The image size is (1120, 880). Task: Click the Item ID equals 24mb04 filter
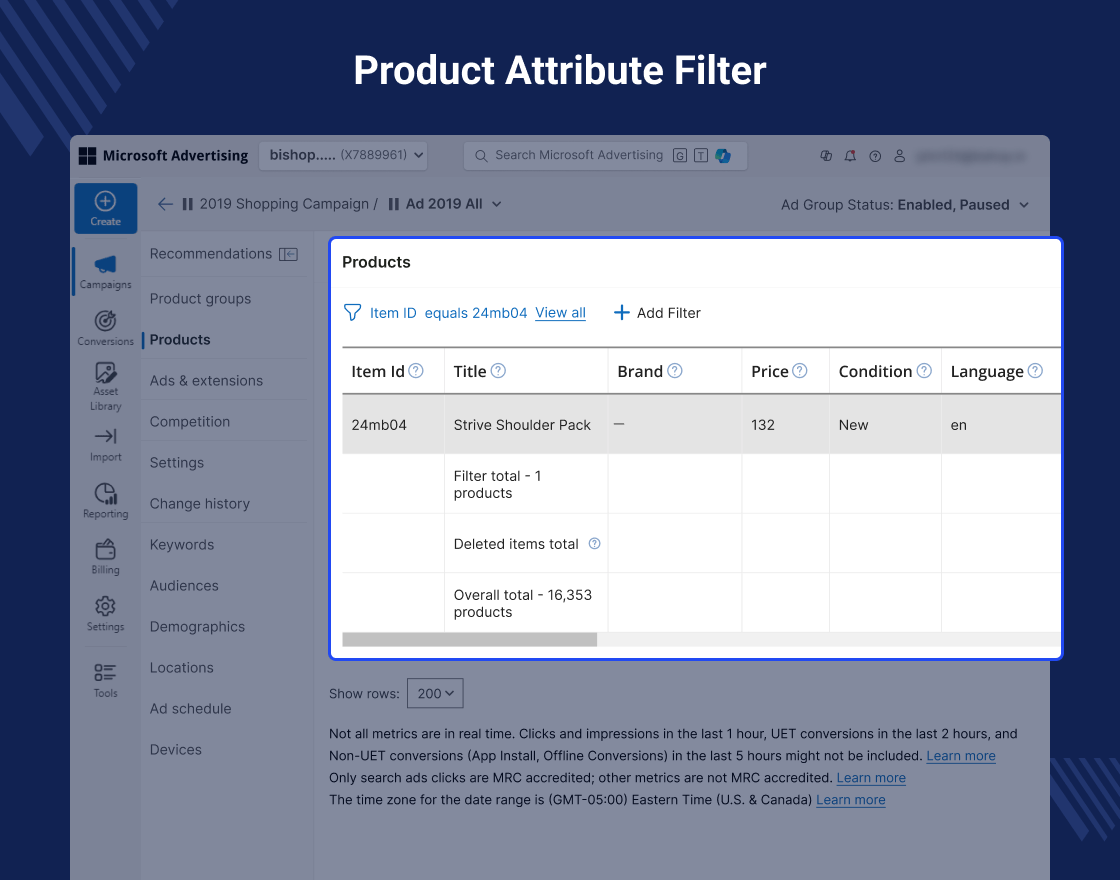tap(449, 313)
